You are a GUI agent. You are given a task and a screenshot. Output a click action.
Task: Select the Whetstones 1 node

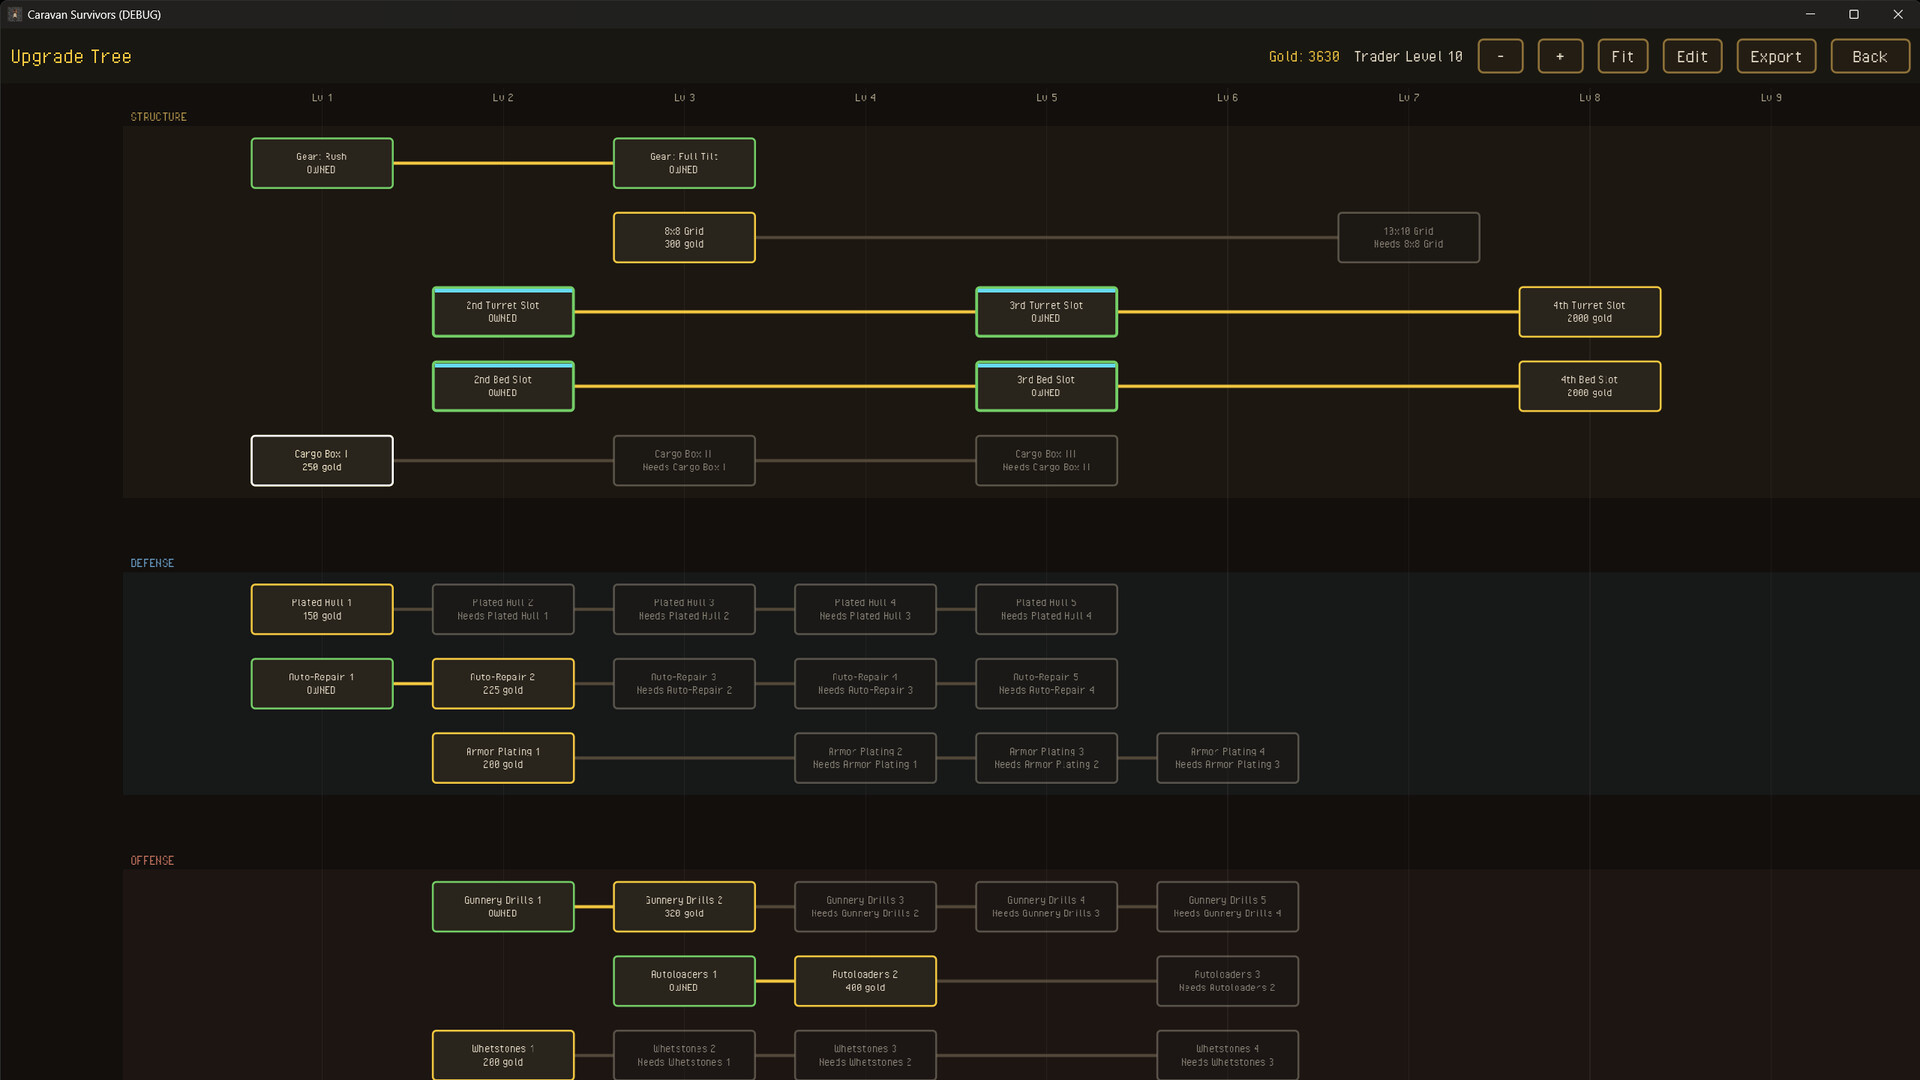point(503,1055)
